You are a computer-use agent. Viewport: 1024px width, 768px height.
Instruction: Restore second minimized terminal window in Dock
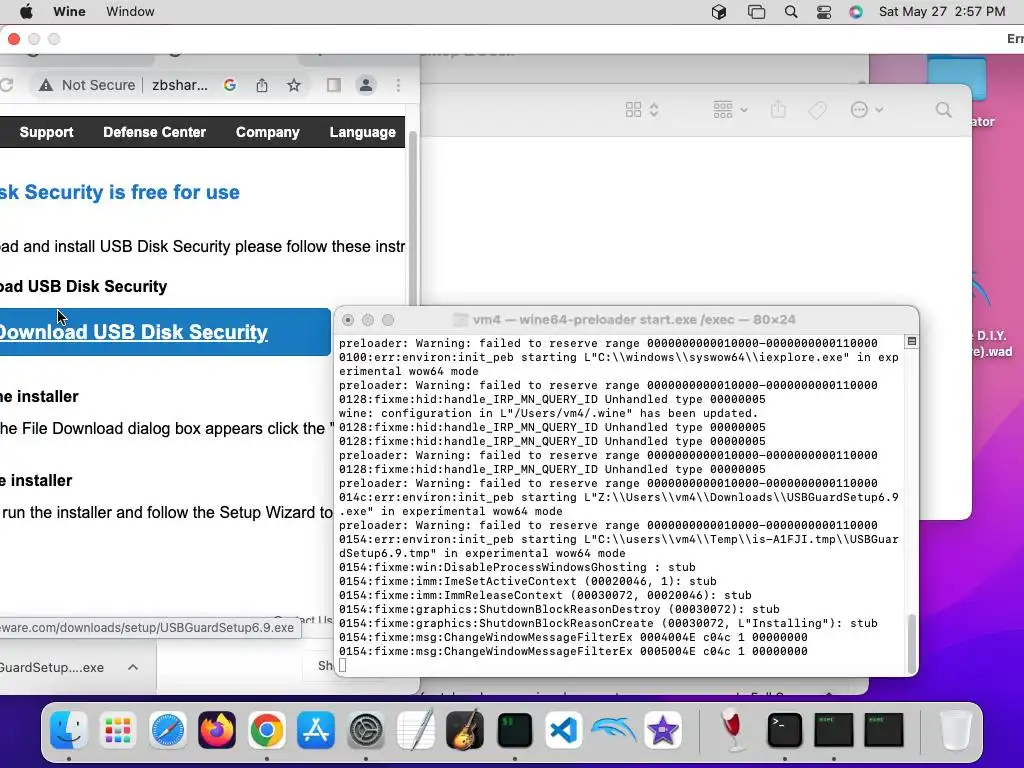tap(884, 729)
